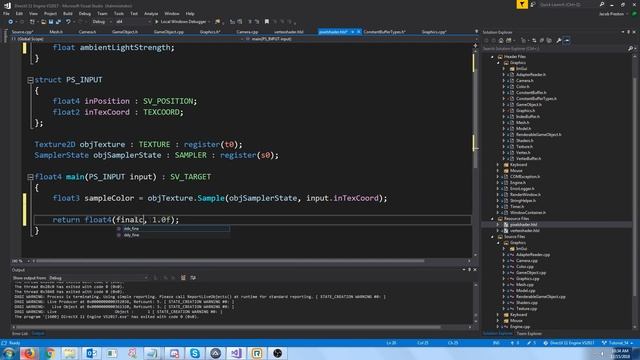Click the Save file toolbar icon
Viewport: 640px width, 360px height.
point(51,22)
